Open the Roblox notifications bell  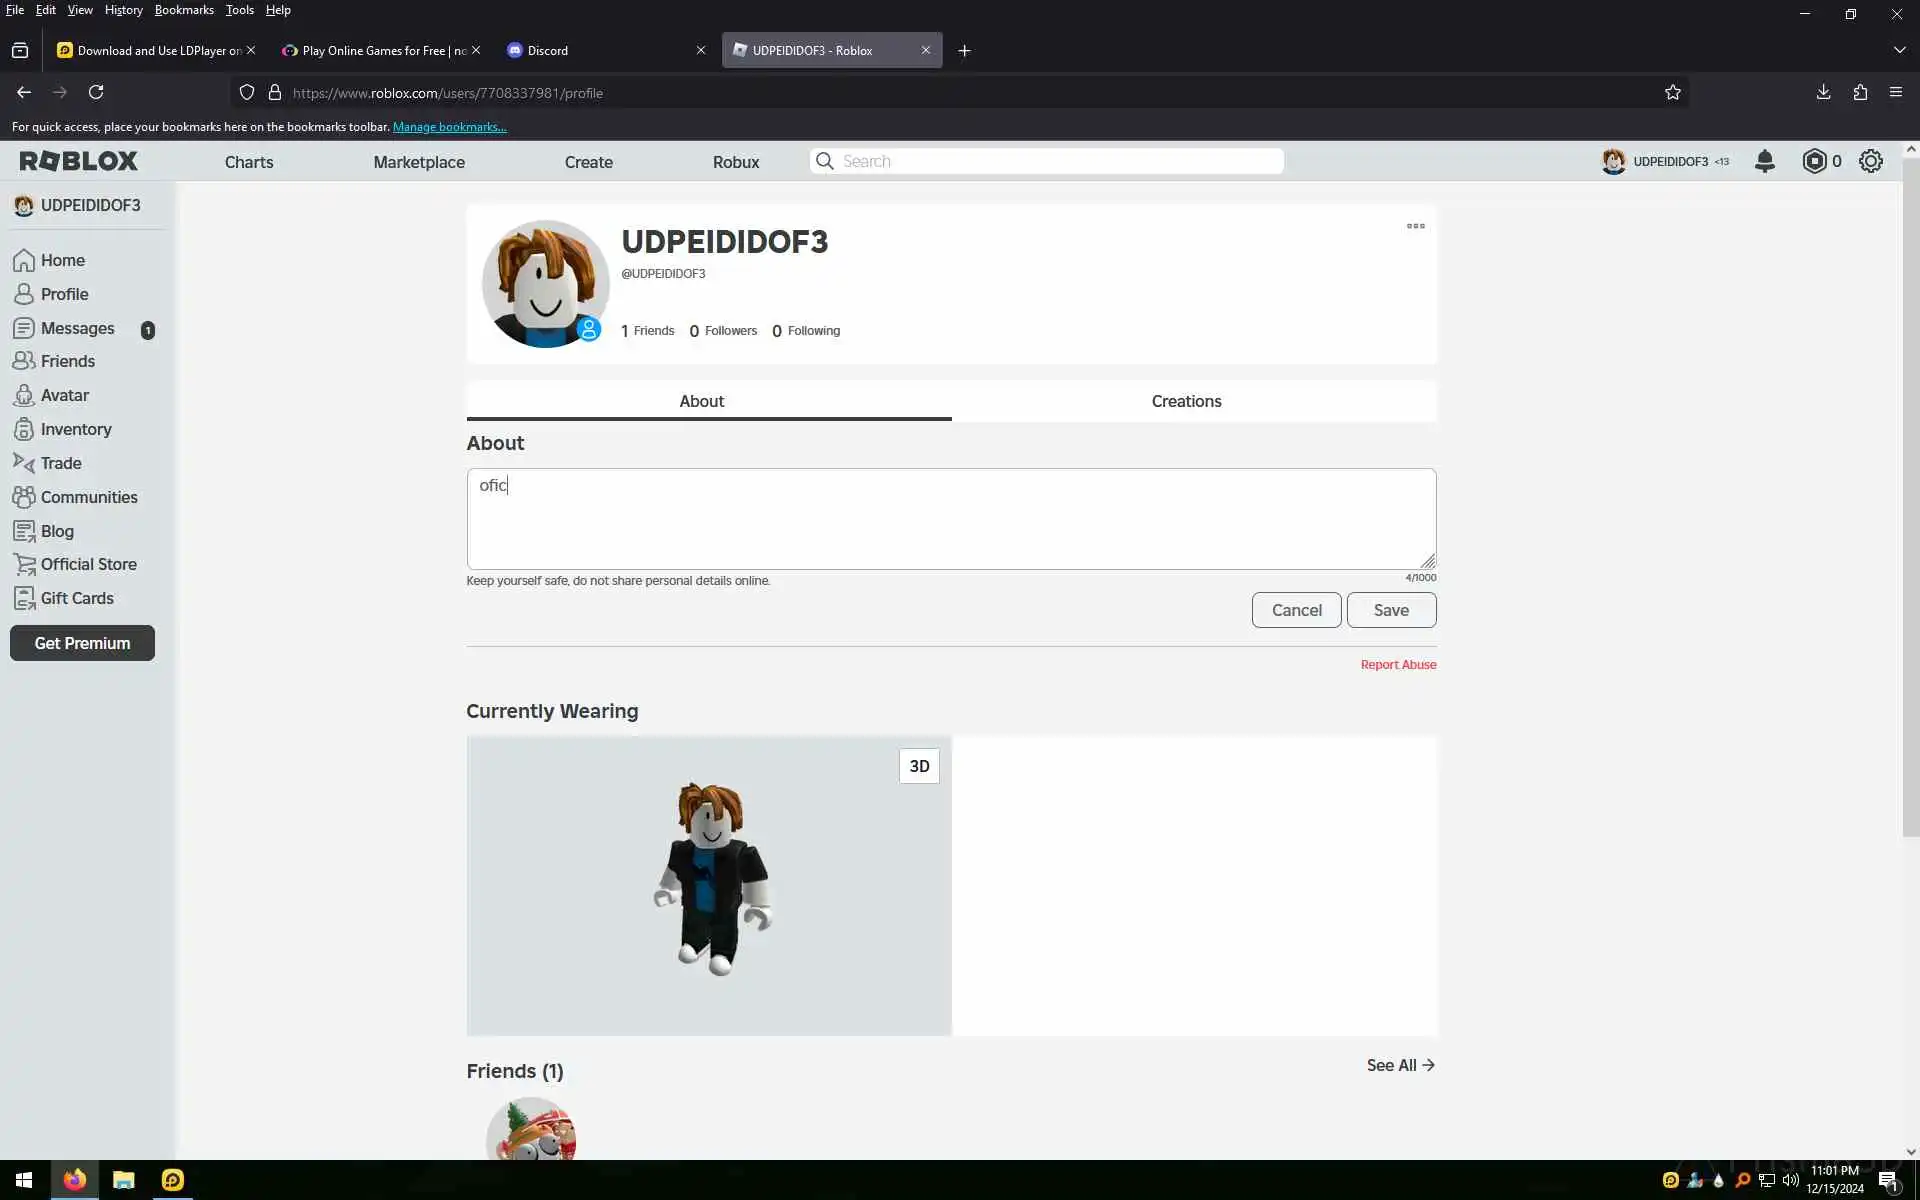click(x=1764, y=161)
